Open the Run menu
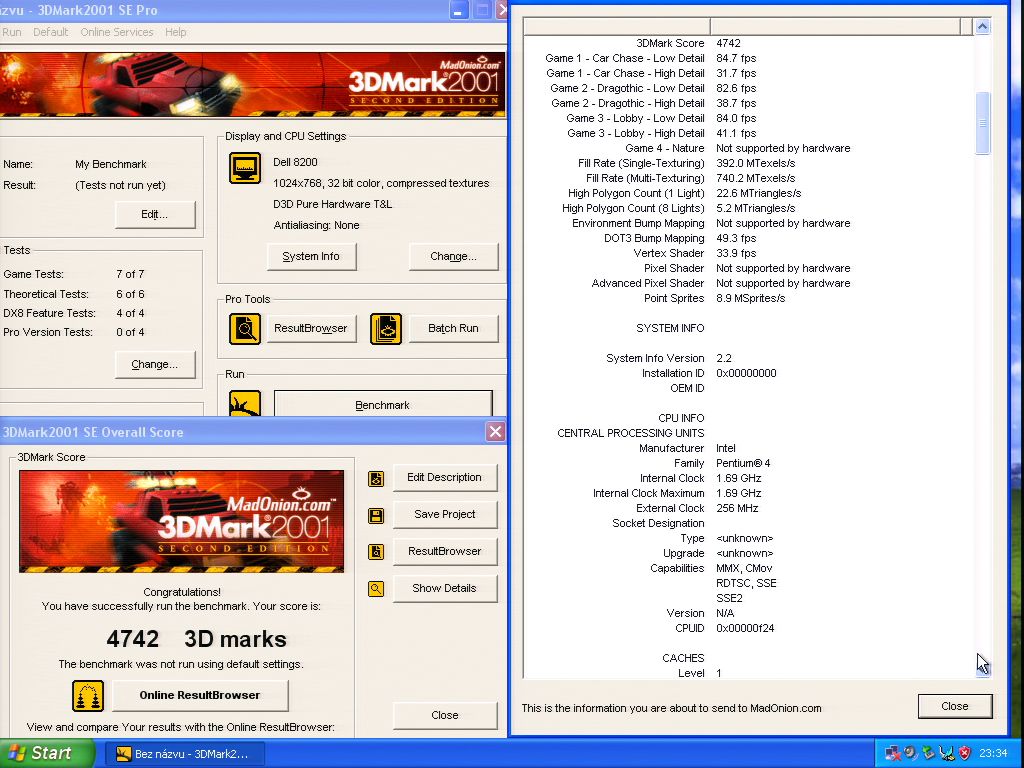 point(11,32)
